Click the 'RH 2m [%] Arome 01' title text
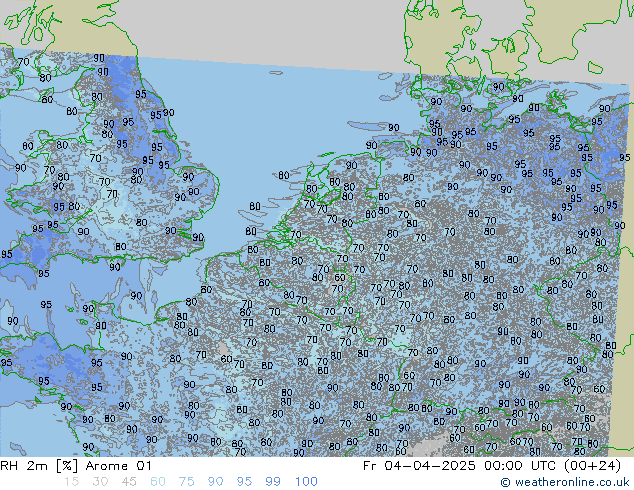 click(x=76, y=466)
